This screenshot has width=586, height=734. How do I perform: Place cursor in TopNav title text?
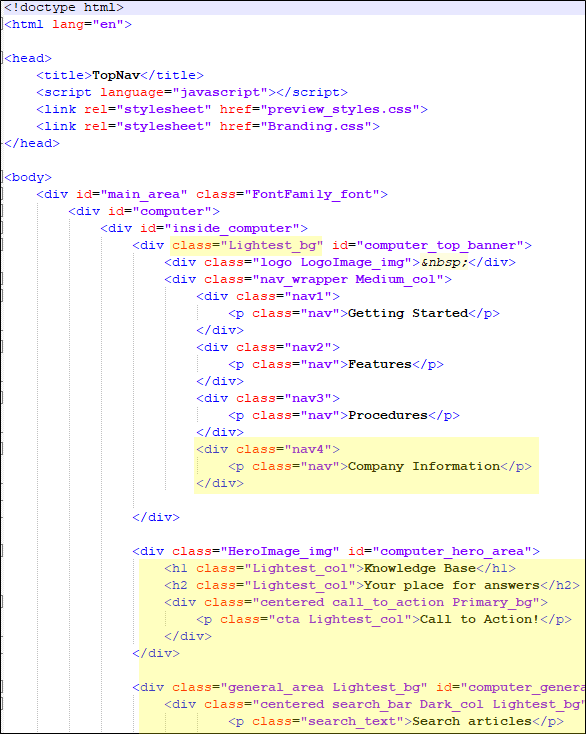tap(116, 75)
